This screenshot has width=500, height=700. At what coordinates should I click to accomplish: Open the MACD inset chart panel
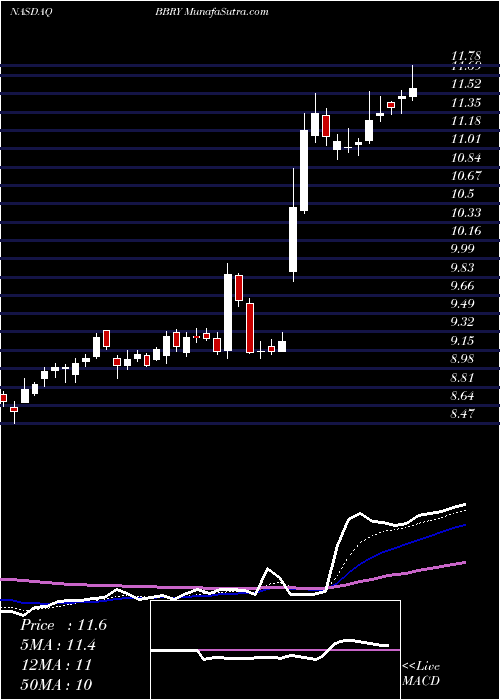275,650
